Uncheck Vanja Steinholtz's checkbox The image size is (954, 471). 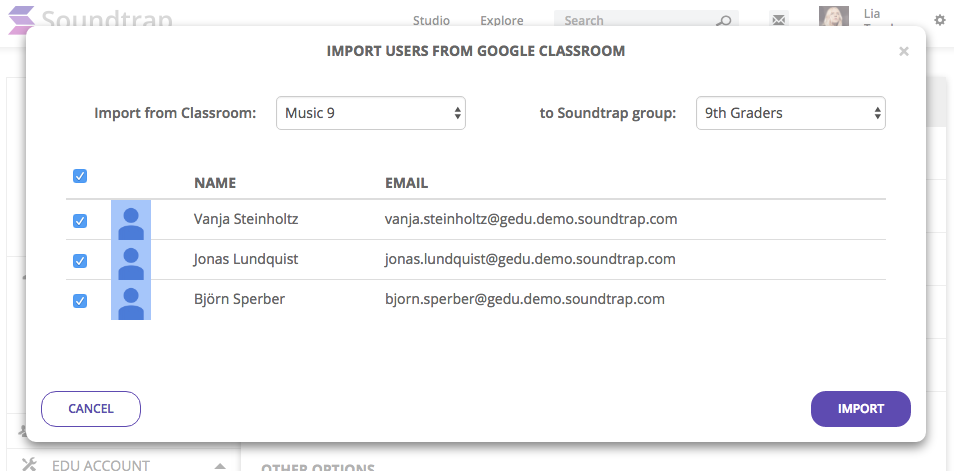pyautogui.click(x=80, y=221)
